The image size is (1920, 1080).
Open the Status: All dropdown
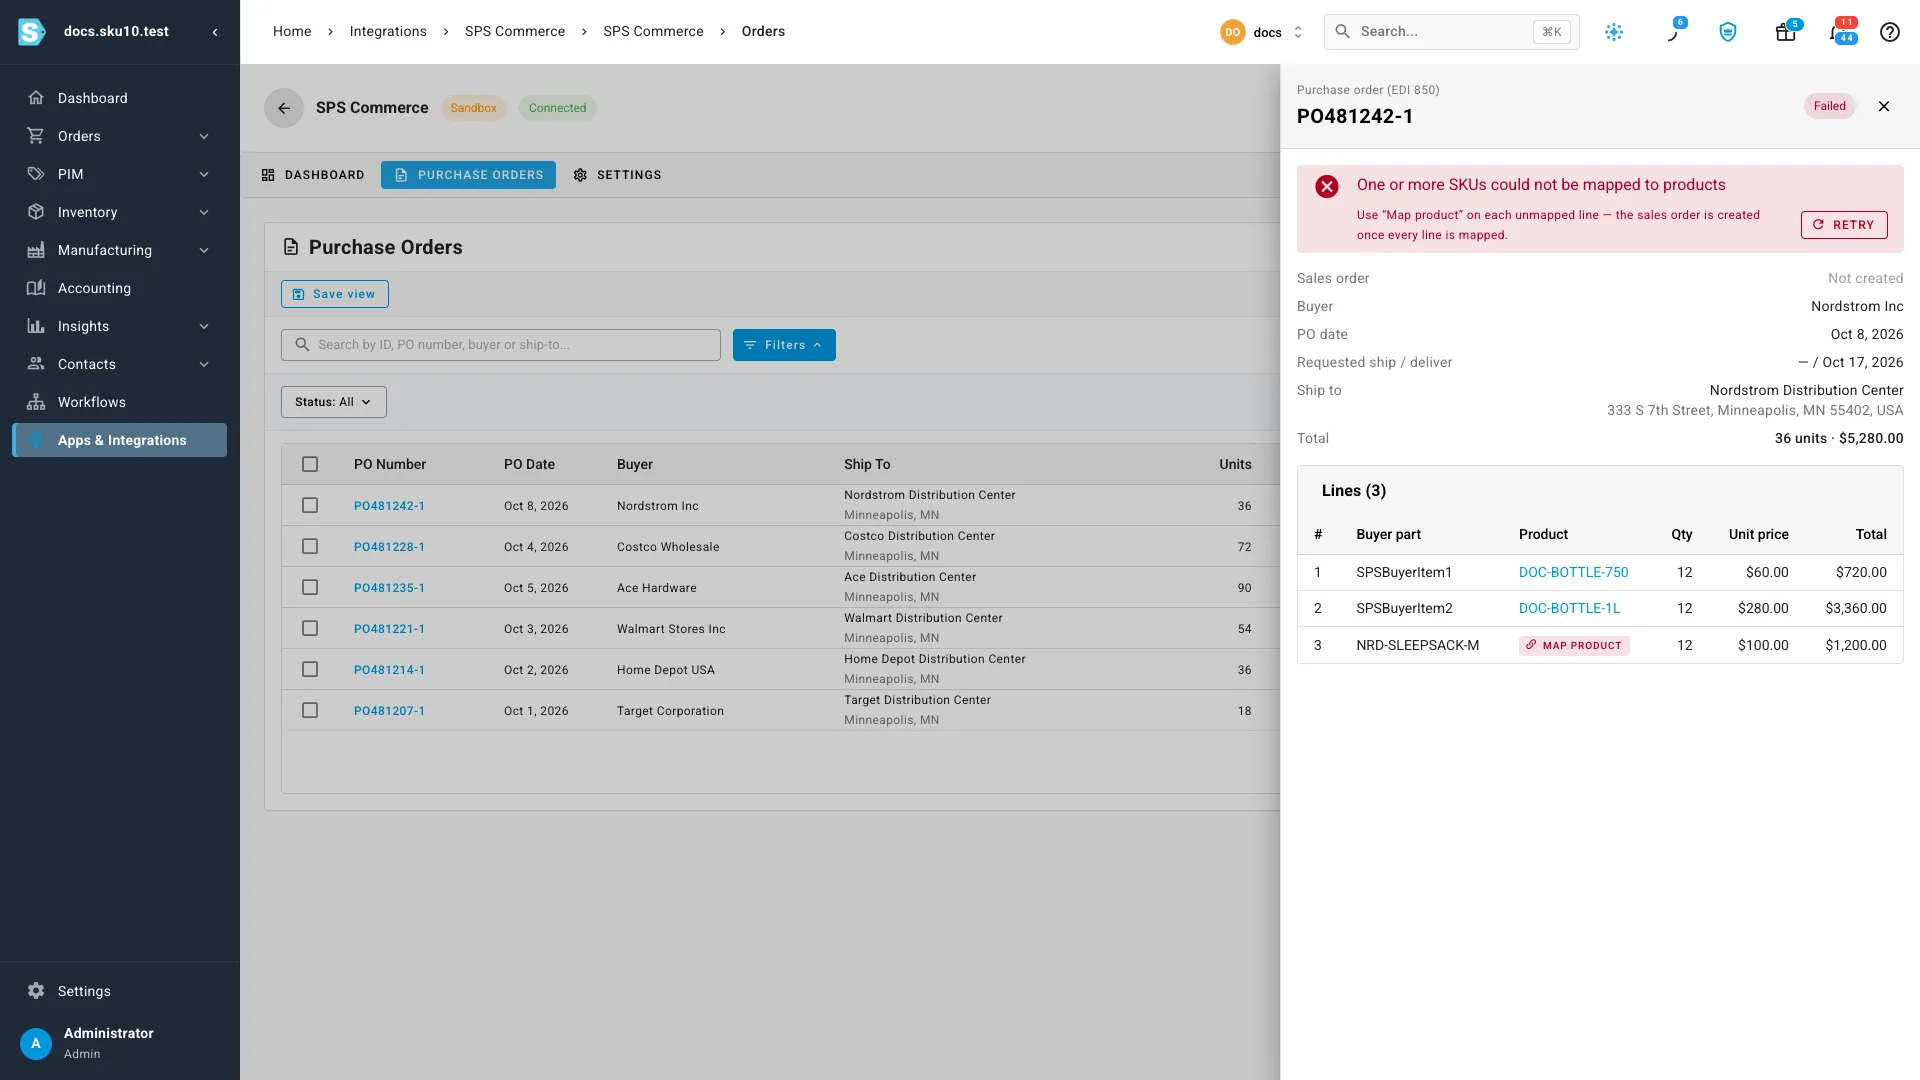pos(333,402)
